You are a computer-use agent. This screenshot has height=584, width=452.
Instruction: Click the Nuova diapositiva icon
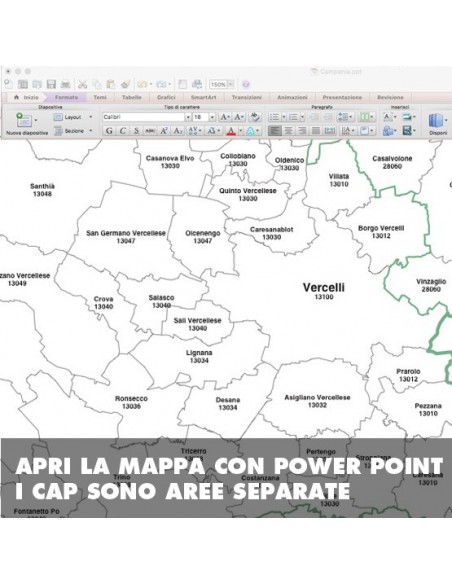click(24, 120)
